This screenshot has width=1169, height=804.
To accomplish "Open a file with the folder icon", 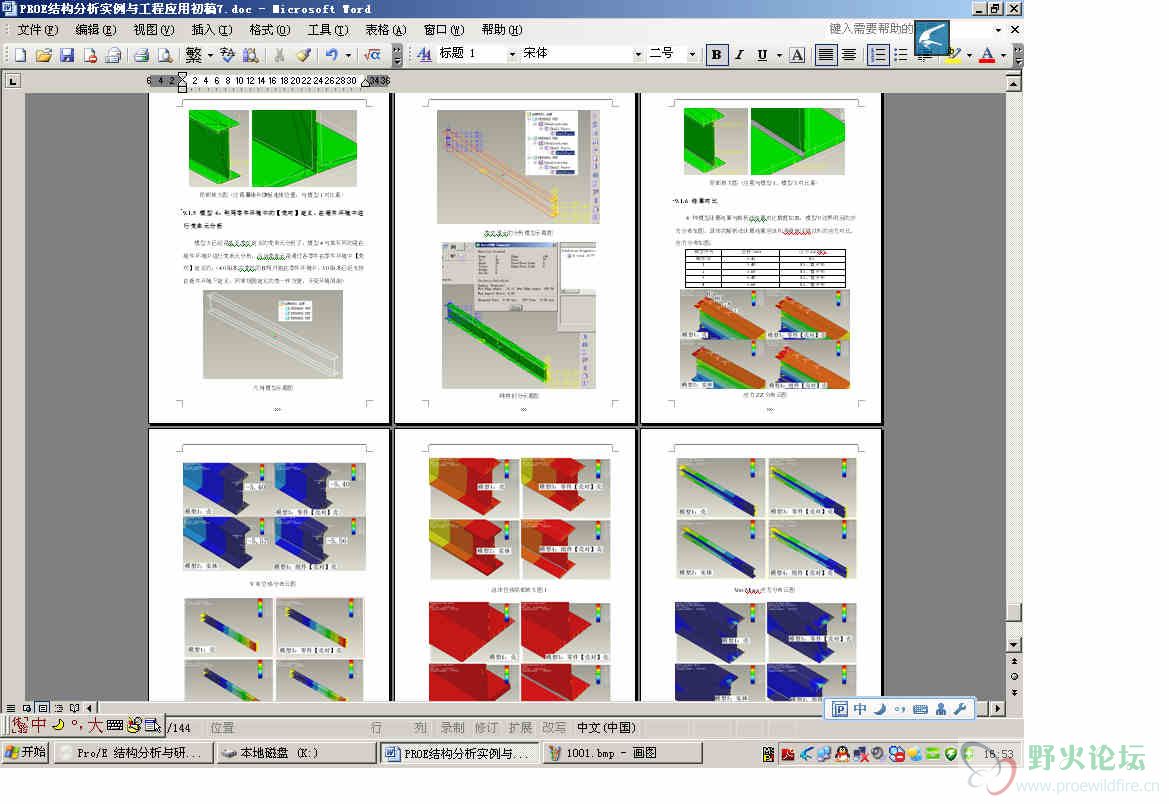I will [43, 55].
